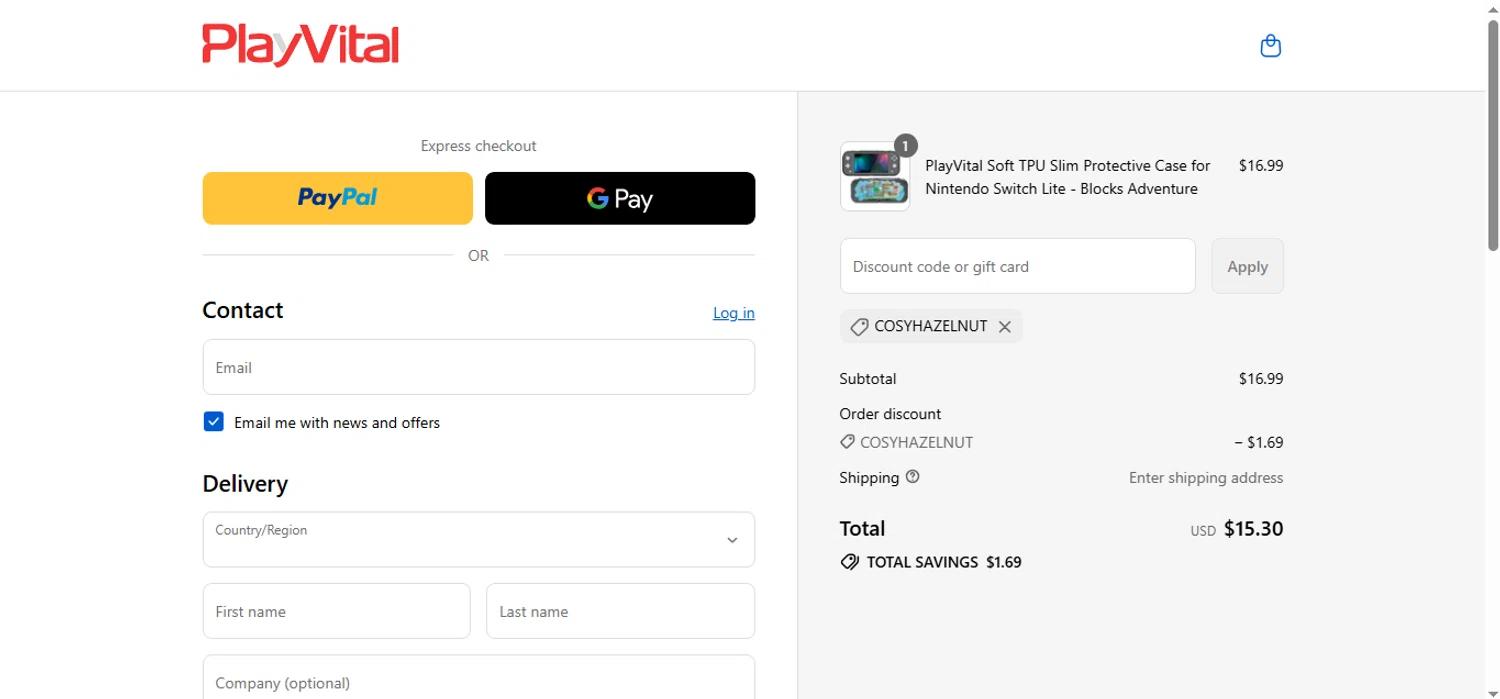Click the 'Enter shipping address' text
This screenshot has width=1500, height=699.
tap(1206, 478)
